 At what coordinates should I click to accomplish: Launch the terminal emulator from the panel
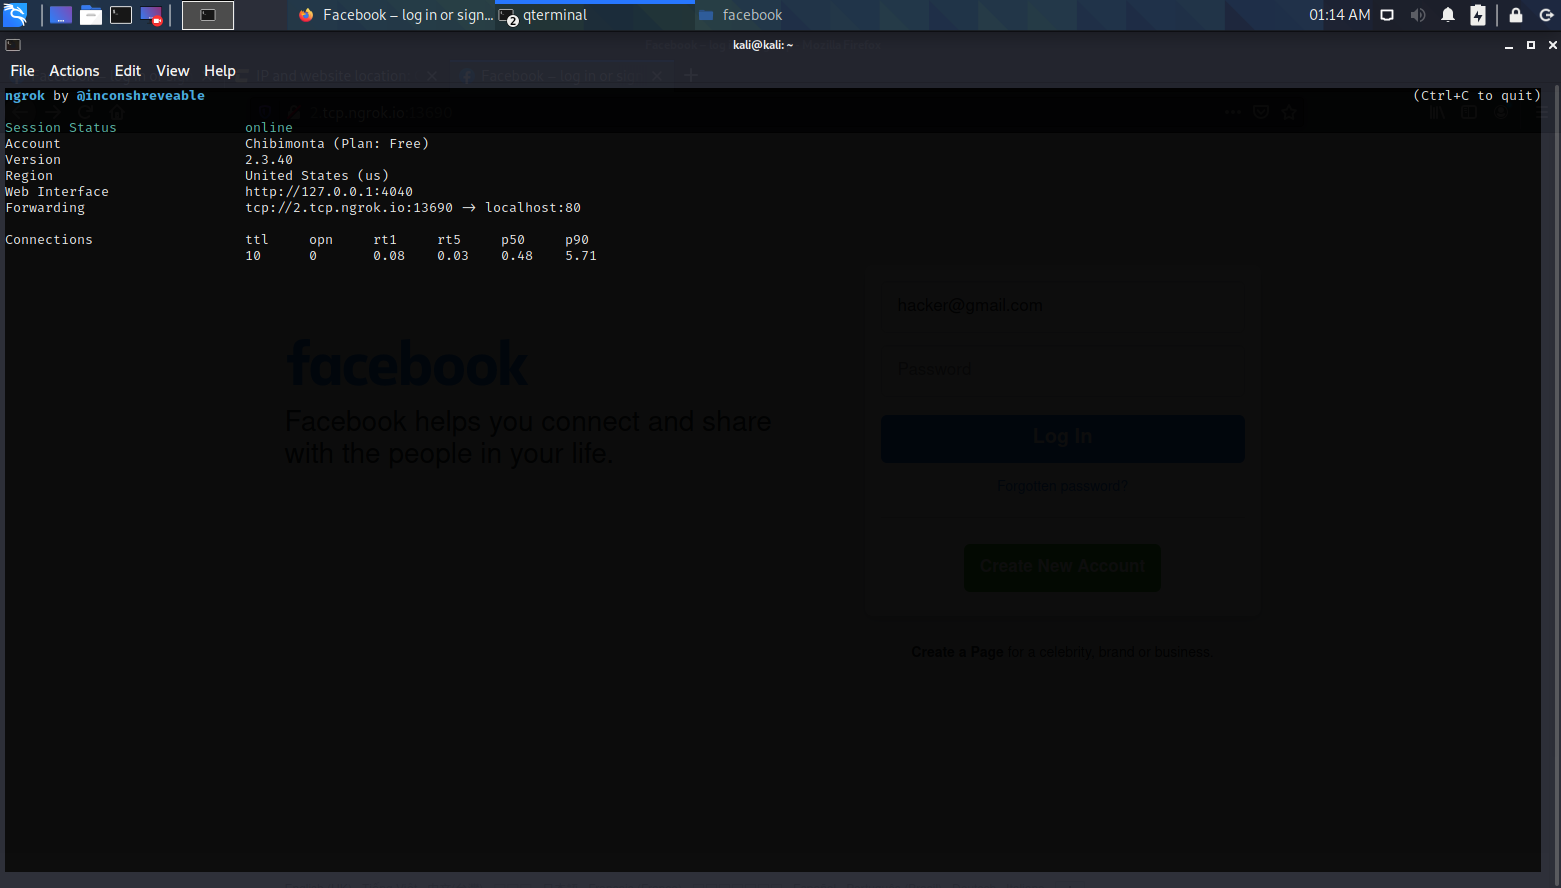pyautogui.click(x=121, y=15)
